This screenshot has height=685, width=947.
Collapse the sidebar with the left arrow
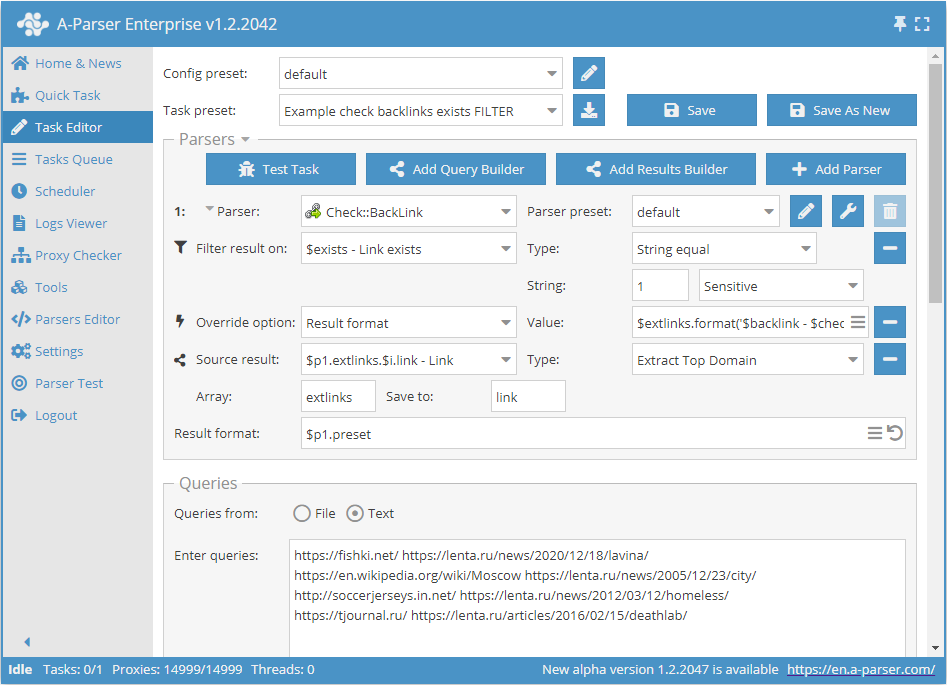pos(27,642)
